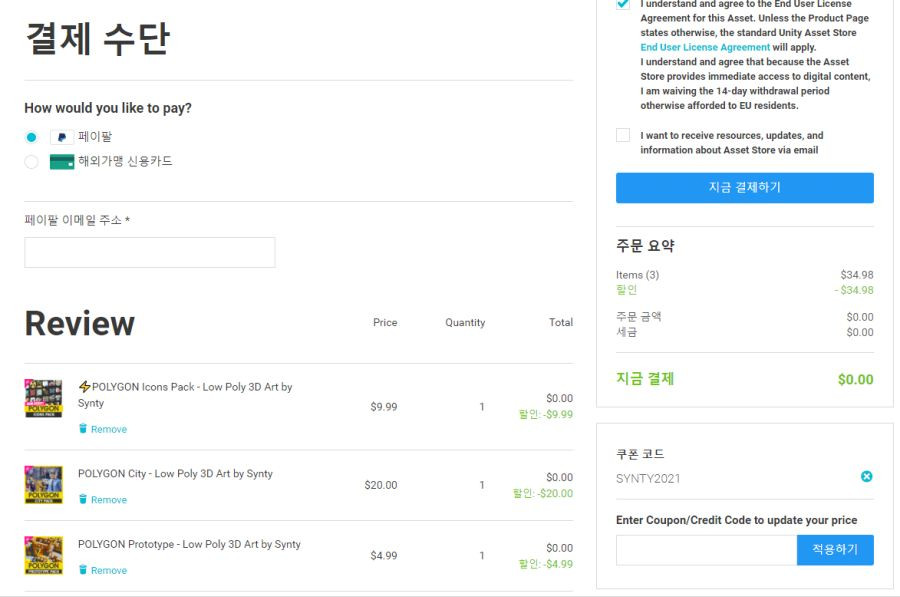Image resolution: width=900 pixels, height=597 pixels.
Task: Click the 결제 수단 heading
Action: coord(98,38)
